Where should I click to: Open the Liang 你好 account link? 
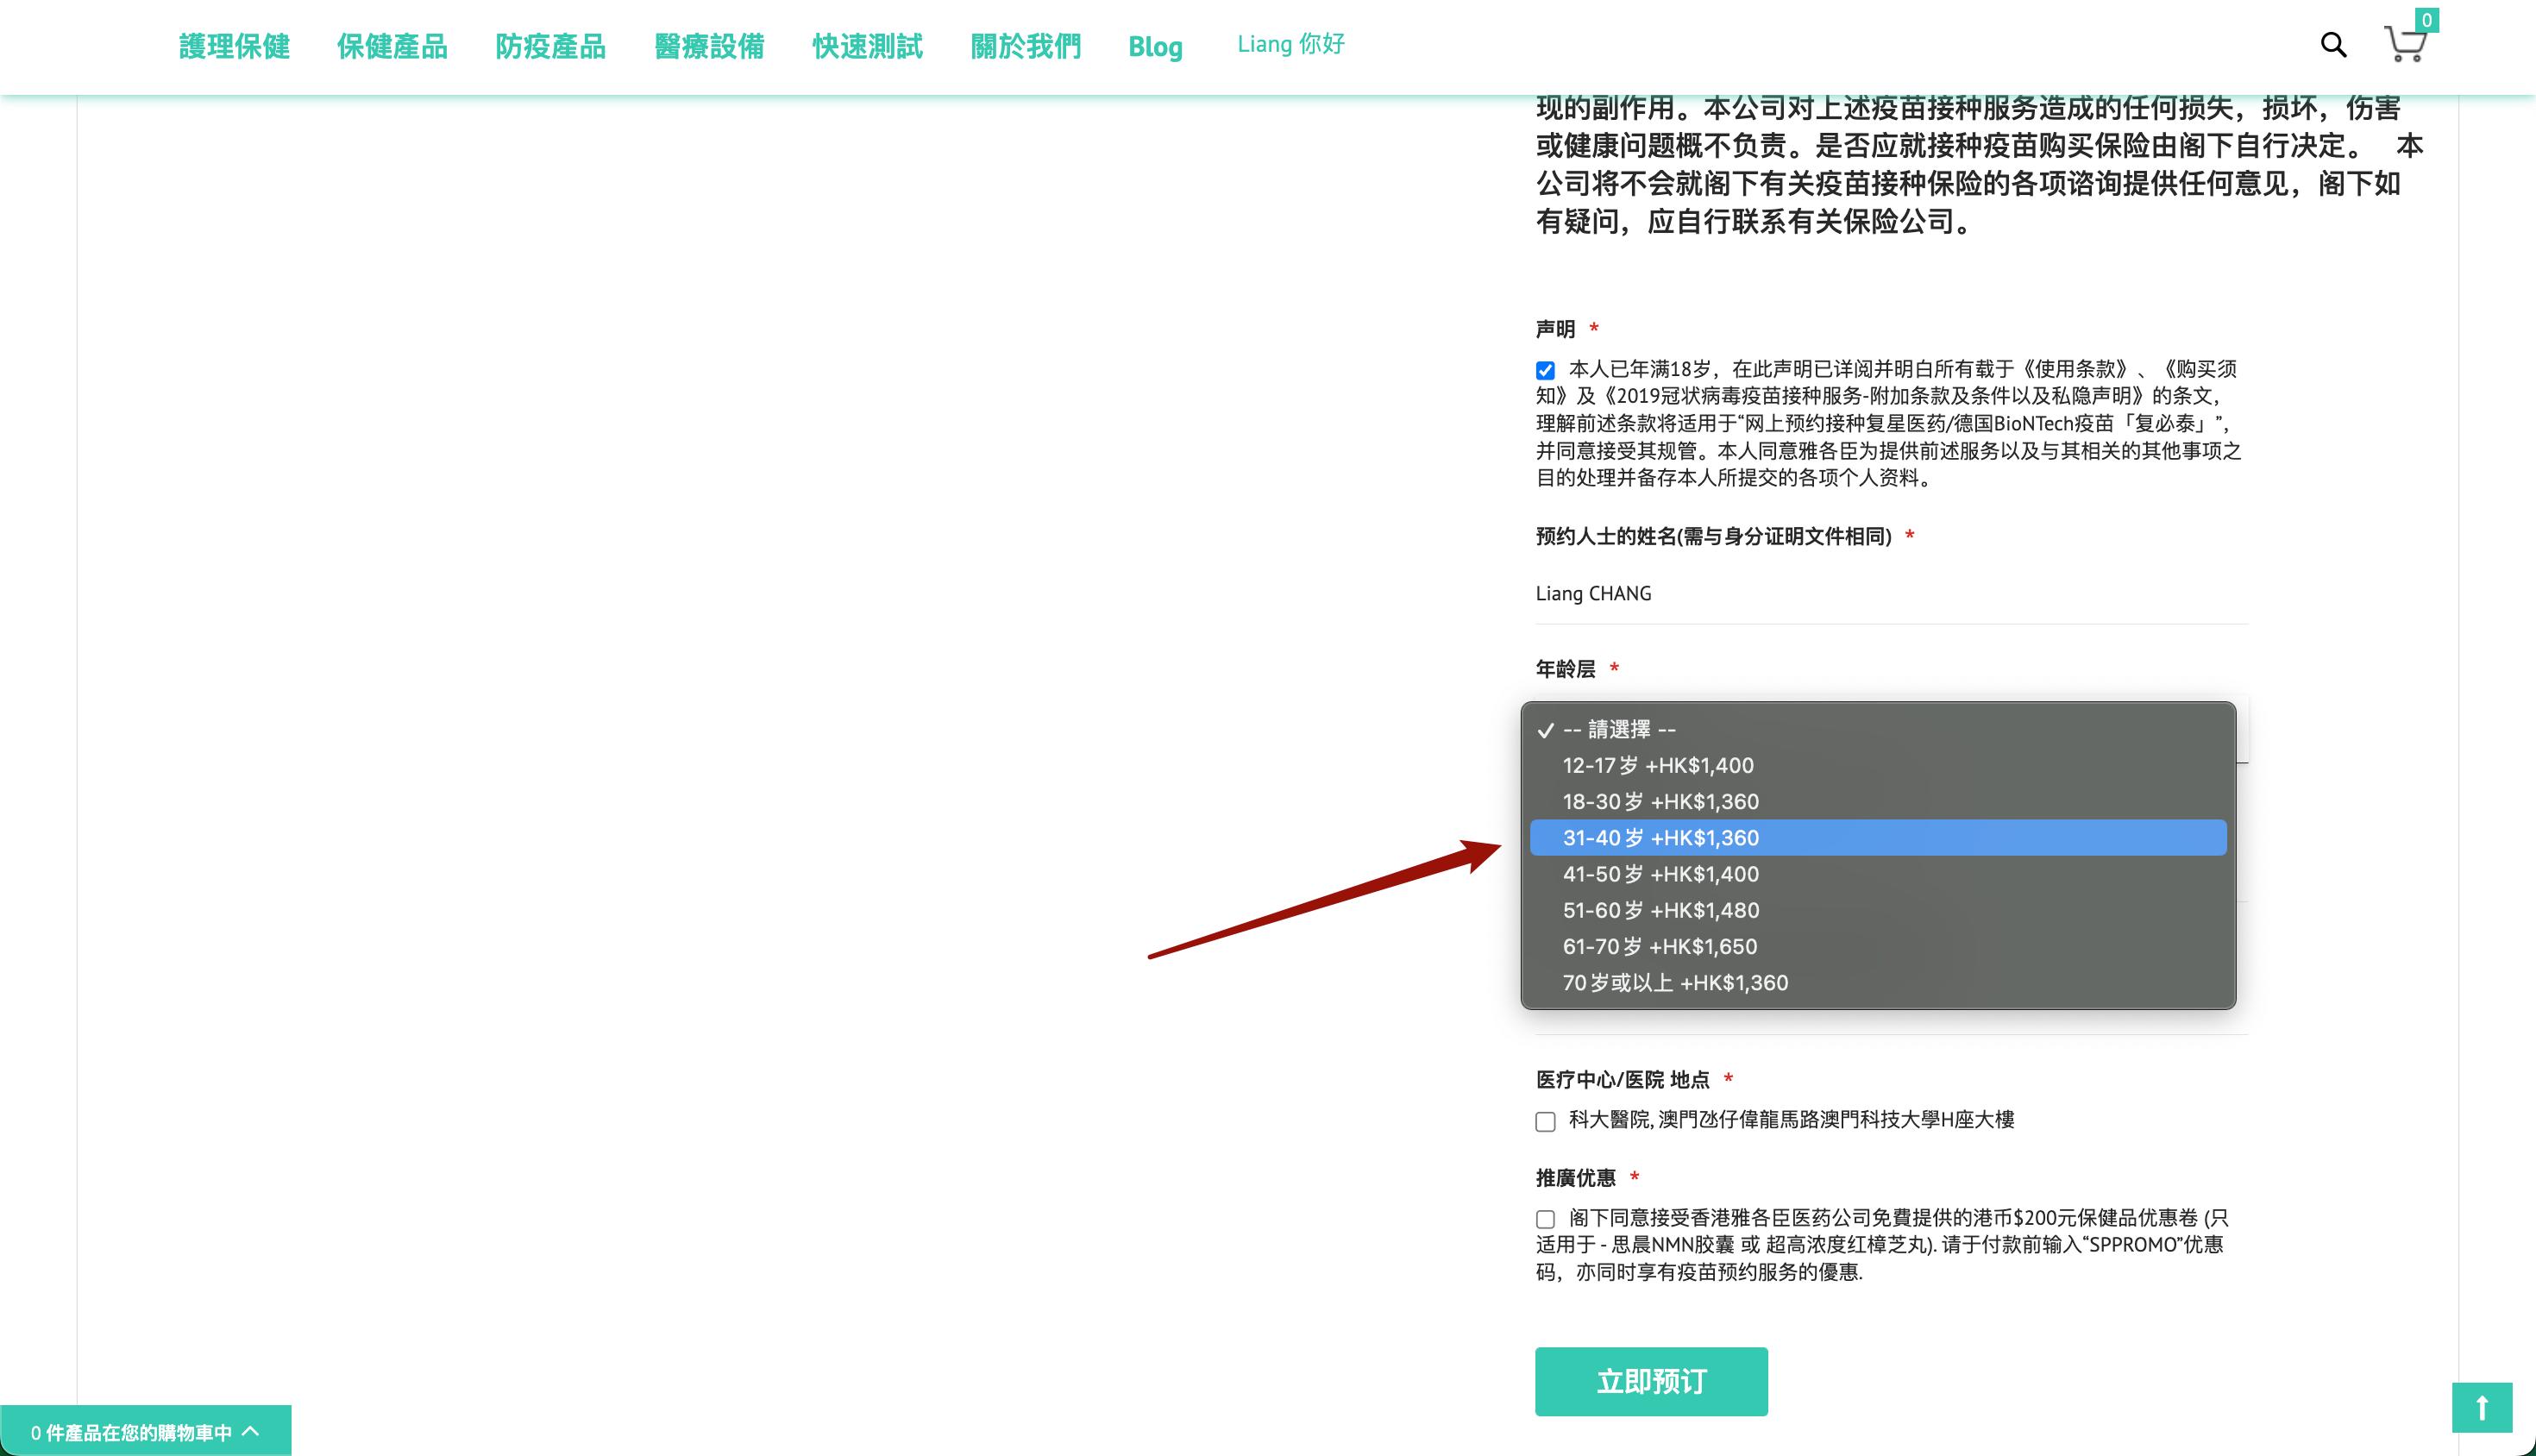point(1290,44)
